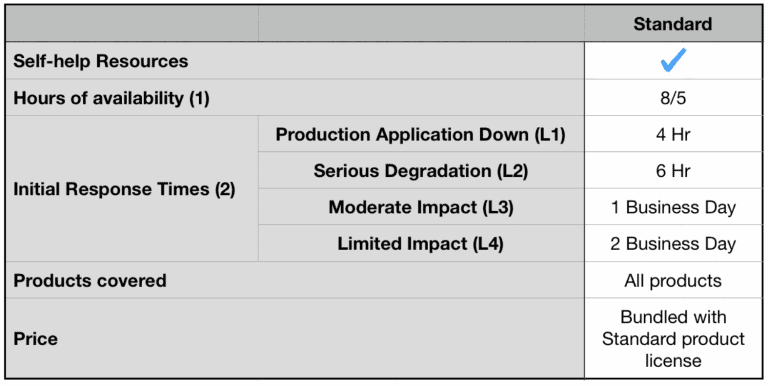The height and width of the screenshot is (386, 768).
Task: Select Bundled with Standard product license cell
Action: click(673, 338)
